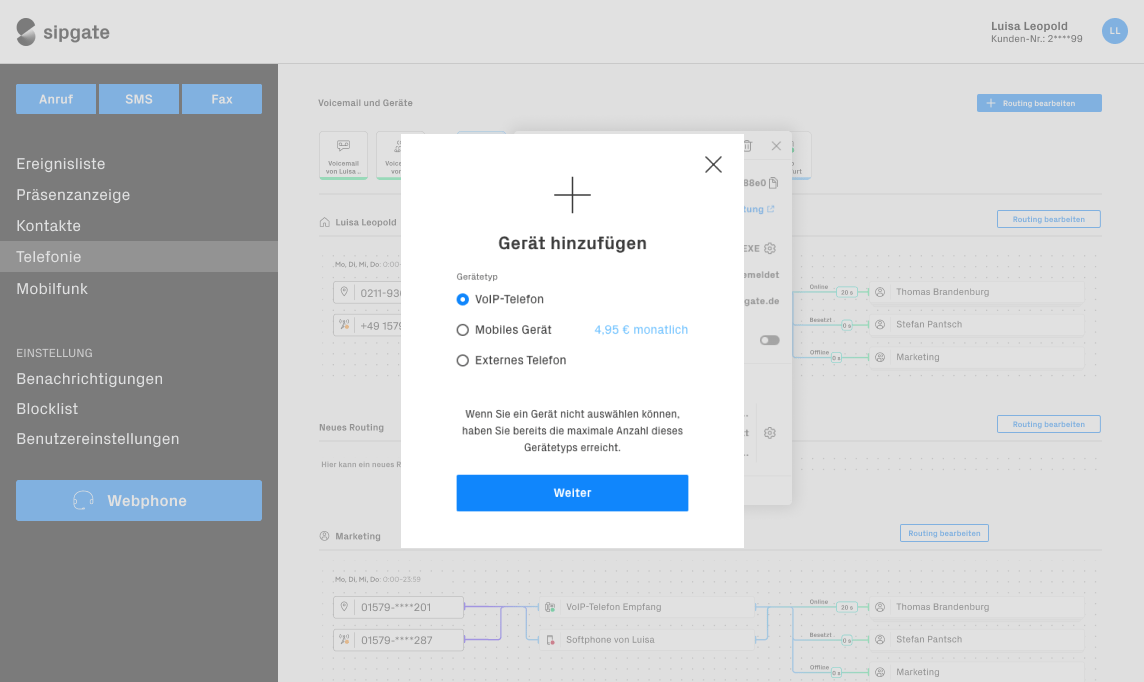The width and height of the screenshot is (1144, 682).
Task: Click Routing bearbeiten for Neues Routing
Action: [1048, 425]
